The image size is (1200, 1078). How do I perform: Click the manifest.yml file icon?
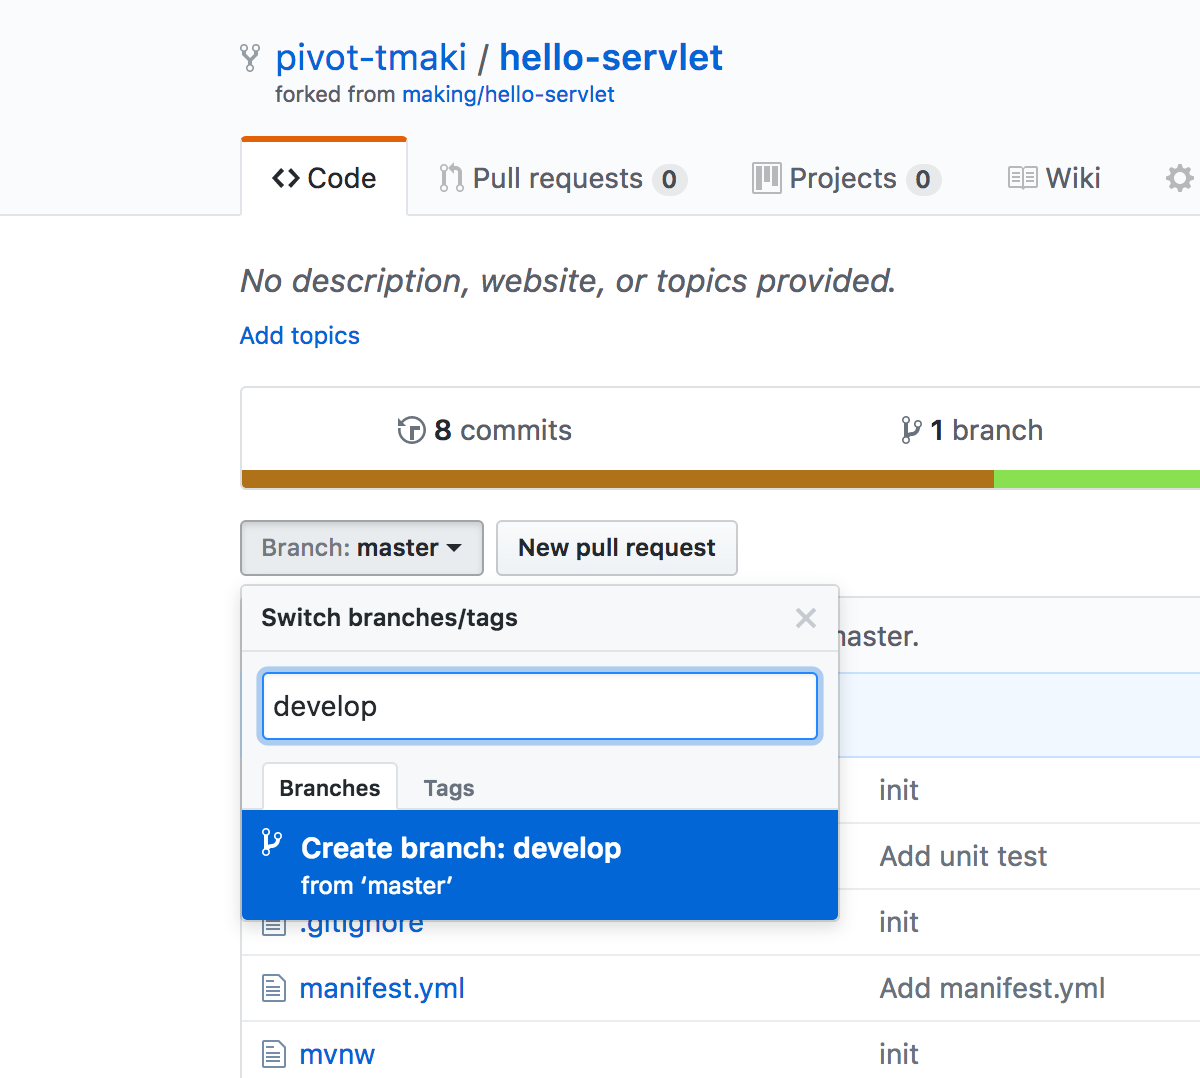273,989
